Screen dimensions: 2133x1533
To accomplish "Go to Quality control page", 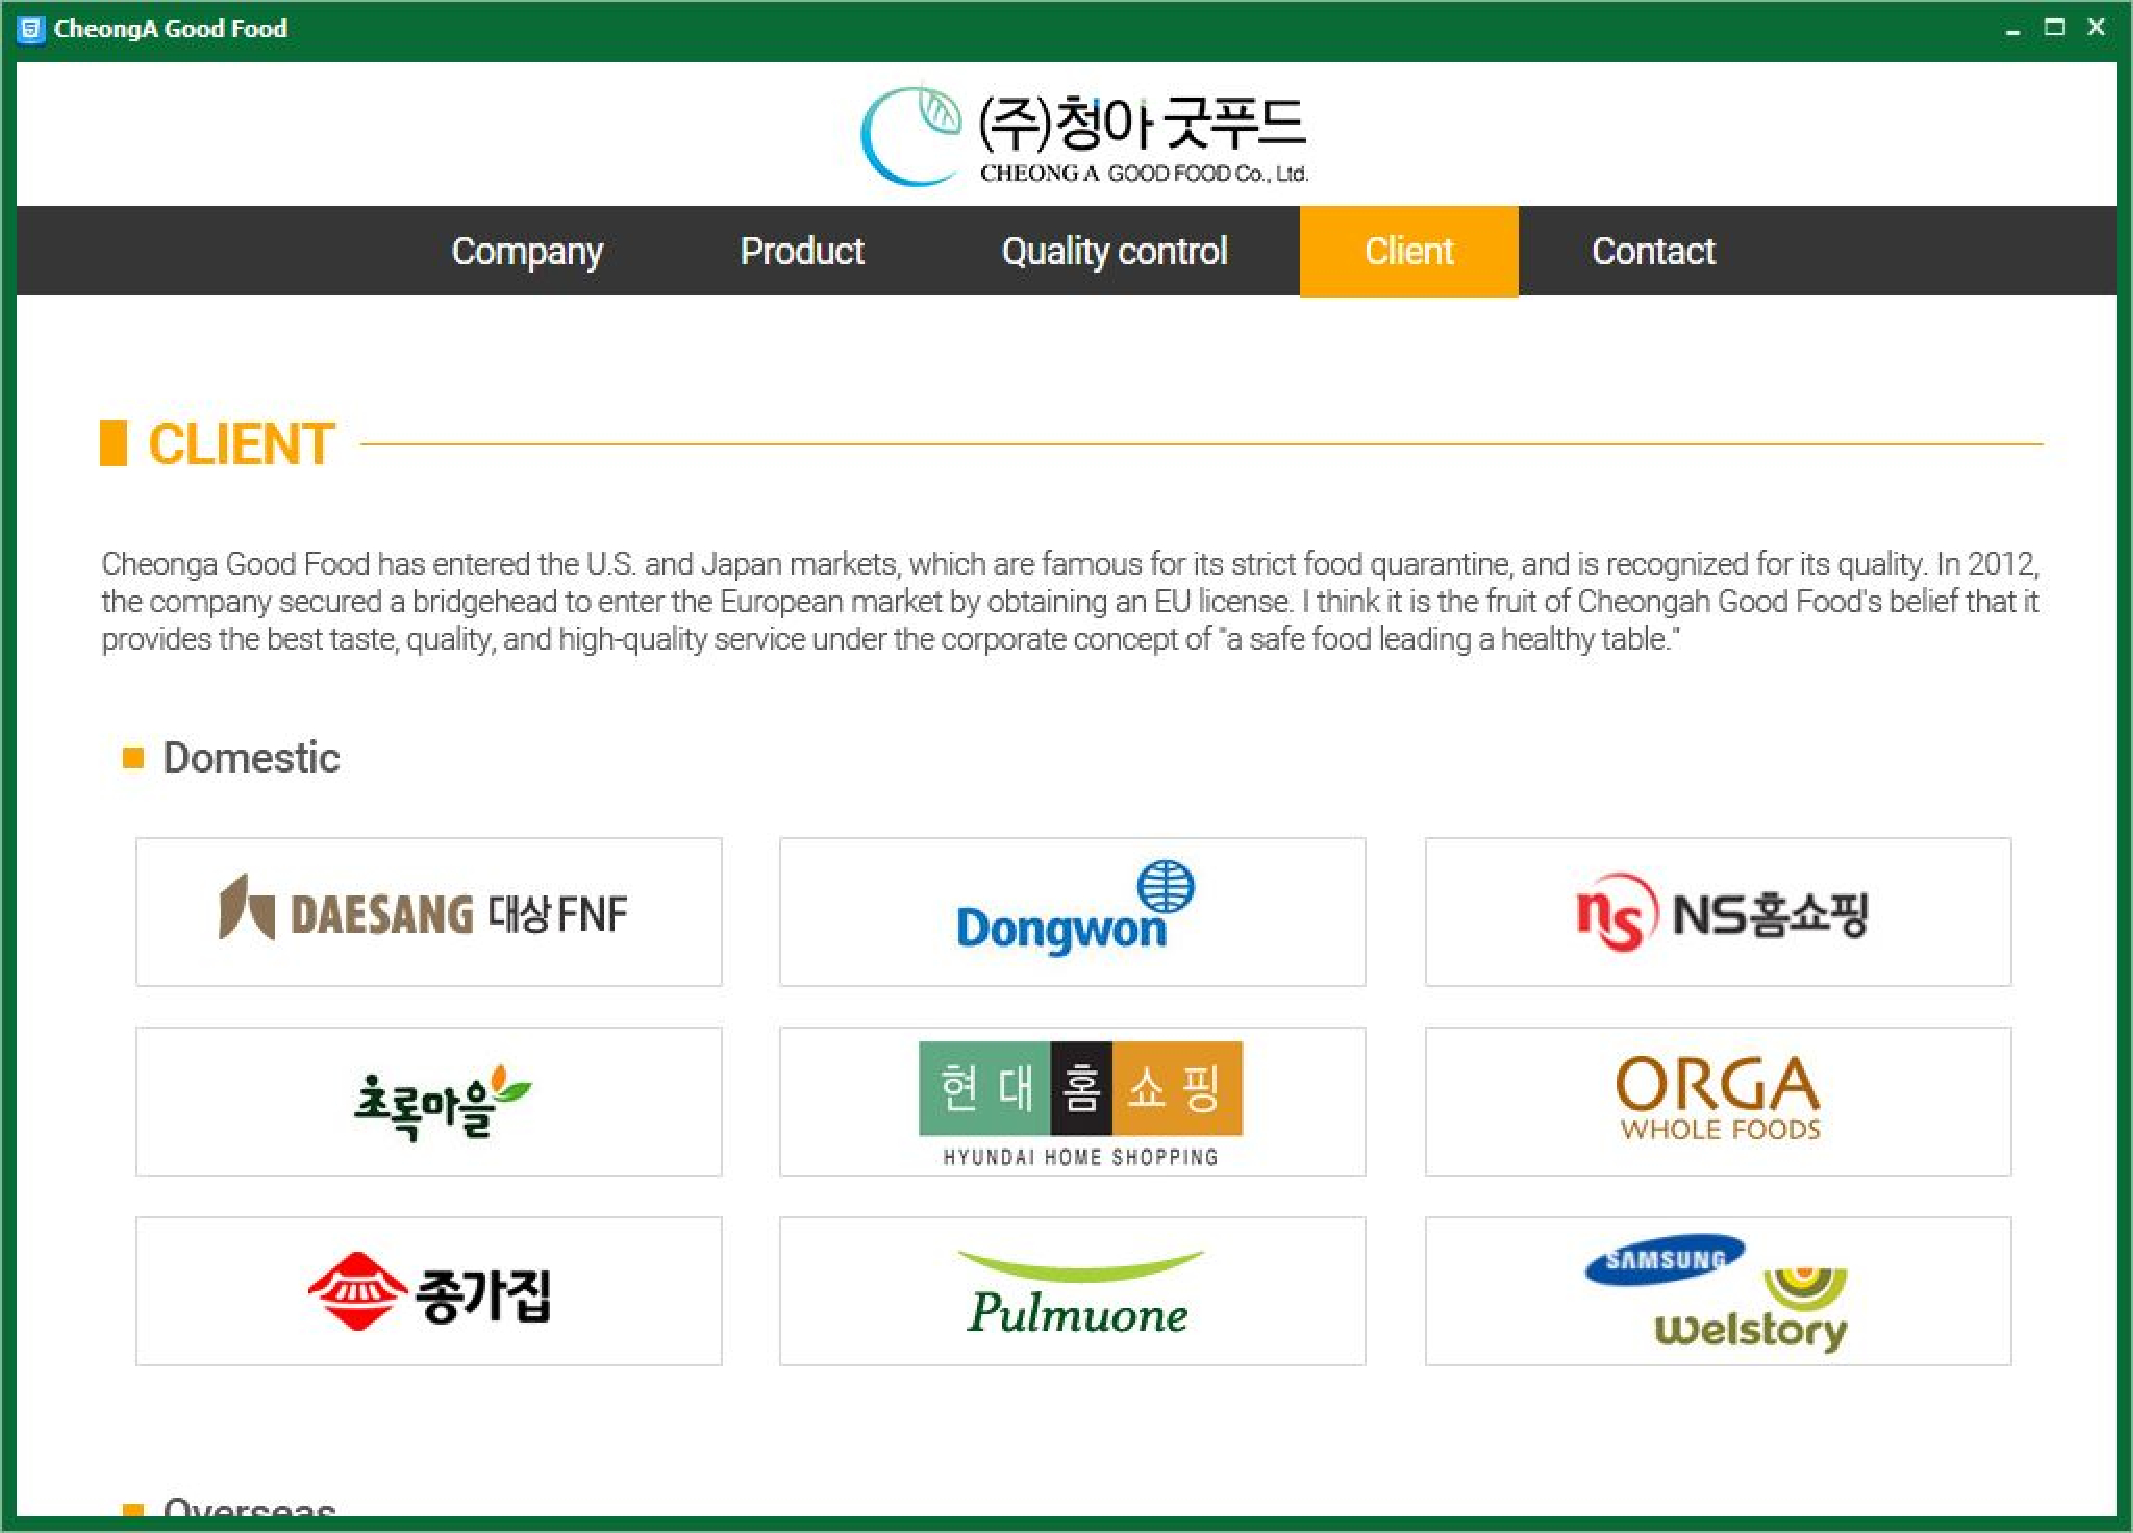I will pos(1114,251).
